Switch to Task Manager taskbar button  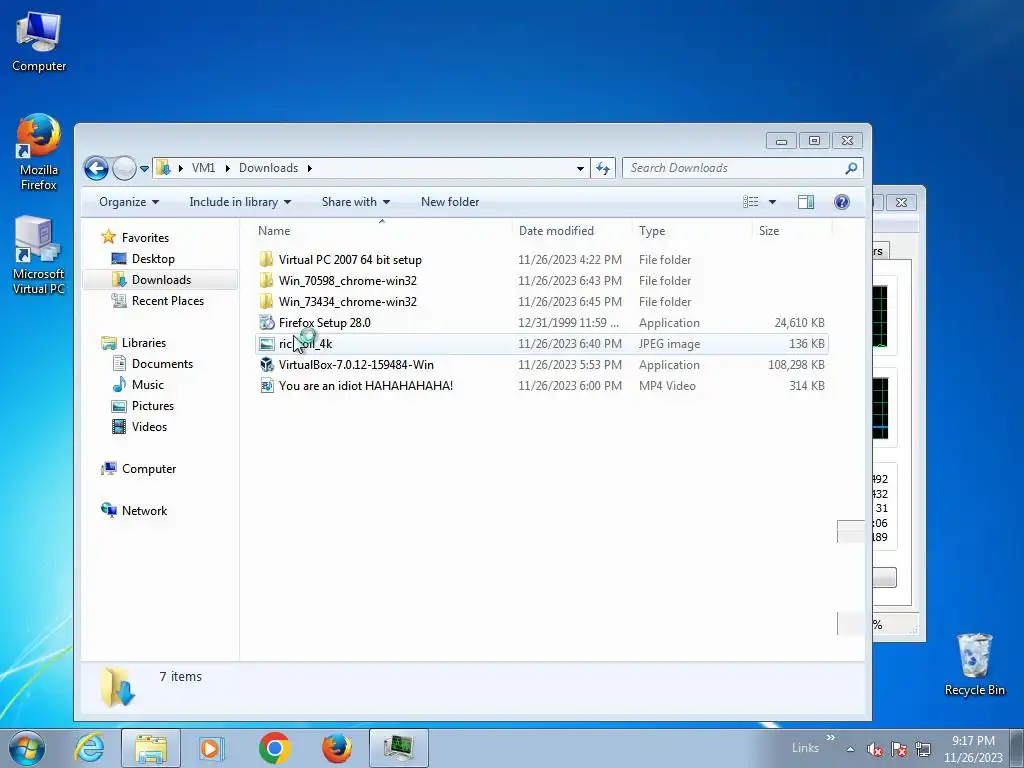coord(399,748)
